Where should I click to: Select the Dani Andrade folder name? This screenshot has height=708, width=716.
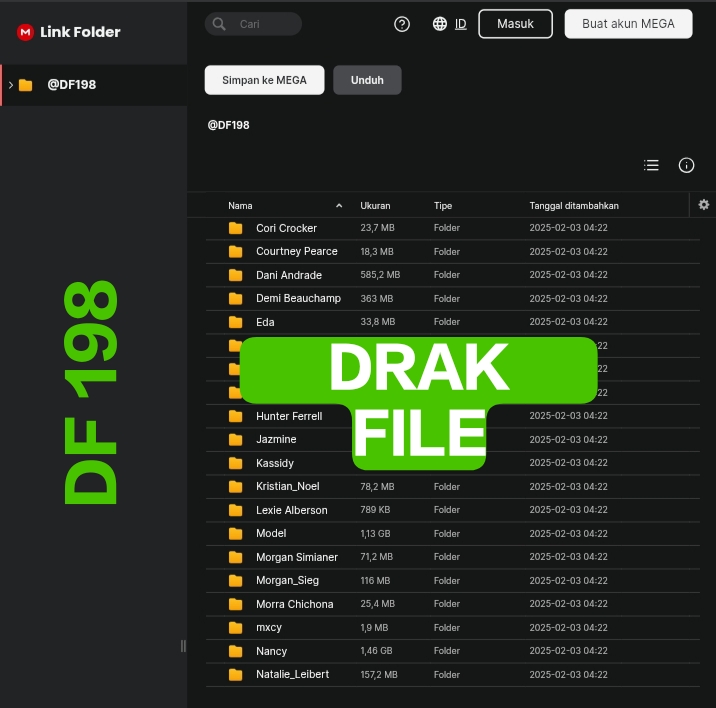[289, 275]
